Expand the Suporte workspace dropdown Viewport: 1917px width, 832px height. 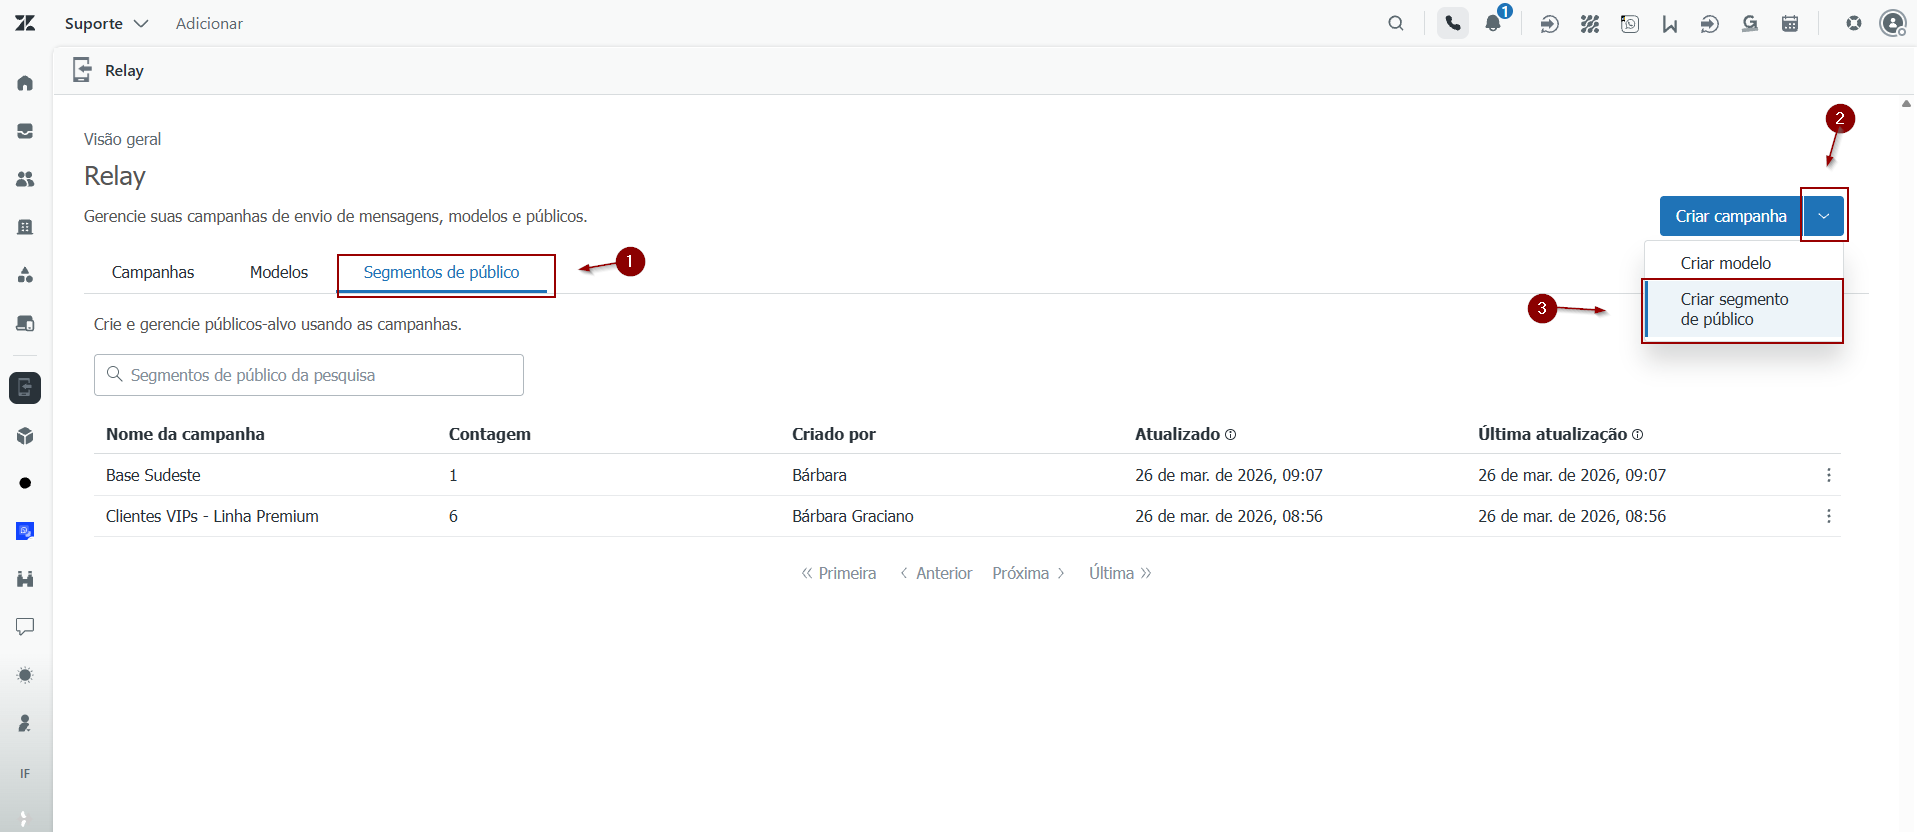click(x=106, y=23)
